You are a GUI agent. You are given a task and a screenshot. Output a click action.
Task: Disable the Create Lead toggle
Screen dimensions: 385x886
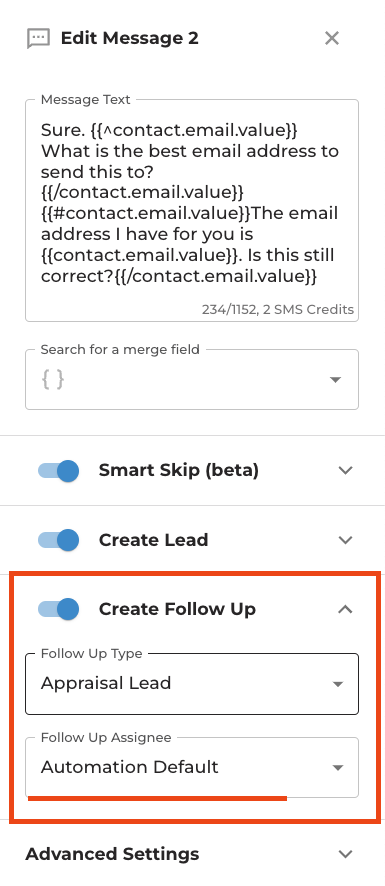pos(58,540)
